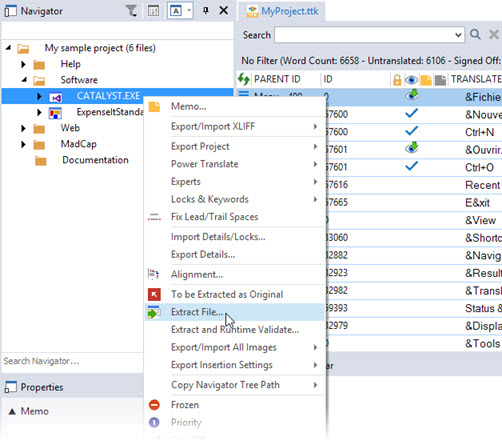Choose Import Details/Locks...
Image resolution: width=502 pixels, height=441 pixels.
(235, 237)
